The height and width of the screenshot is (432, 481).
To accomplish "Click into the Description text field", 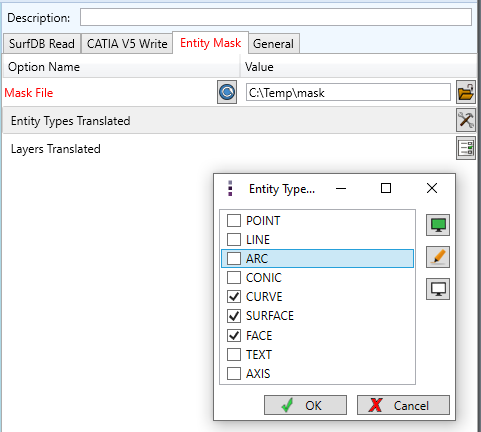I will [x=276, y=17].
